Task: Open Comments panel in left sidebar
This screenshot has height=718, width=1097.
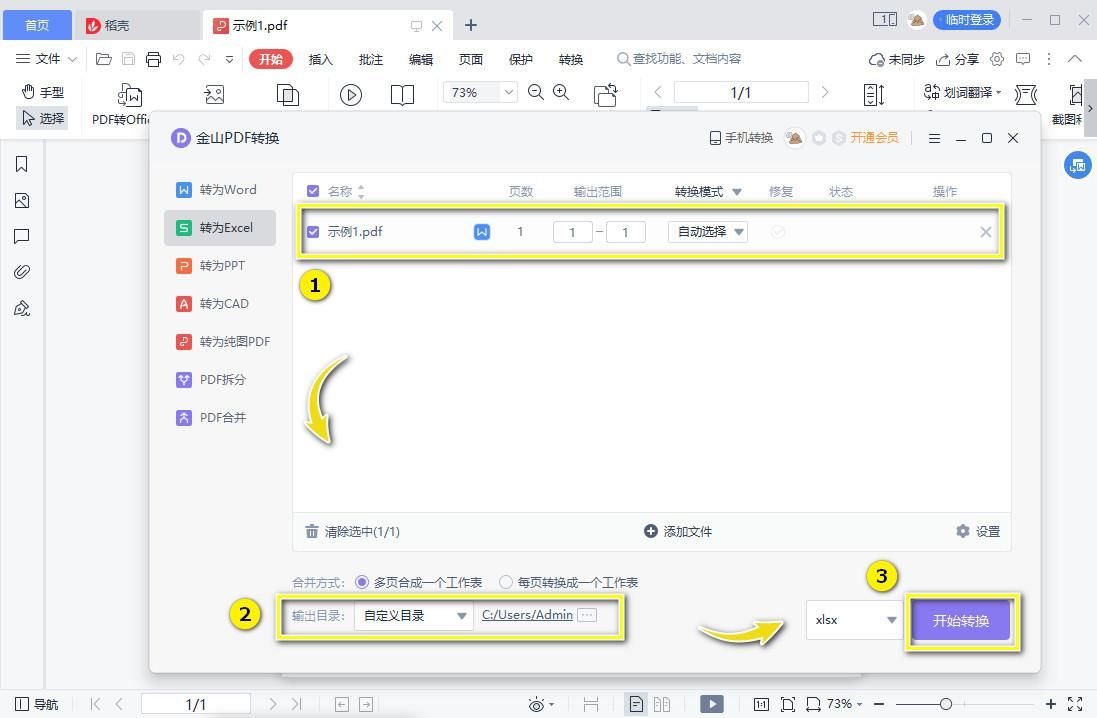Action: tap(22, 236)
